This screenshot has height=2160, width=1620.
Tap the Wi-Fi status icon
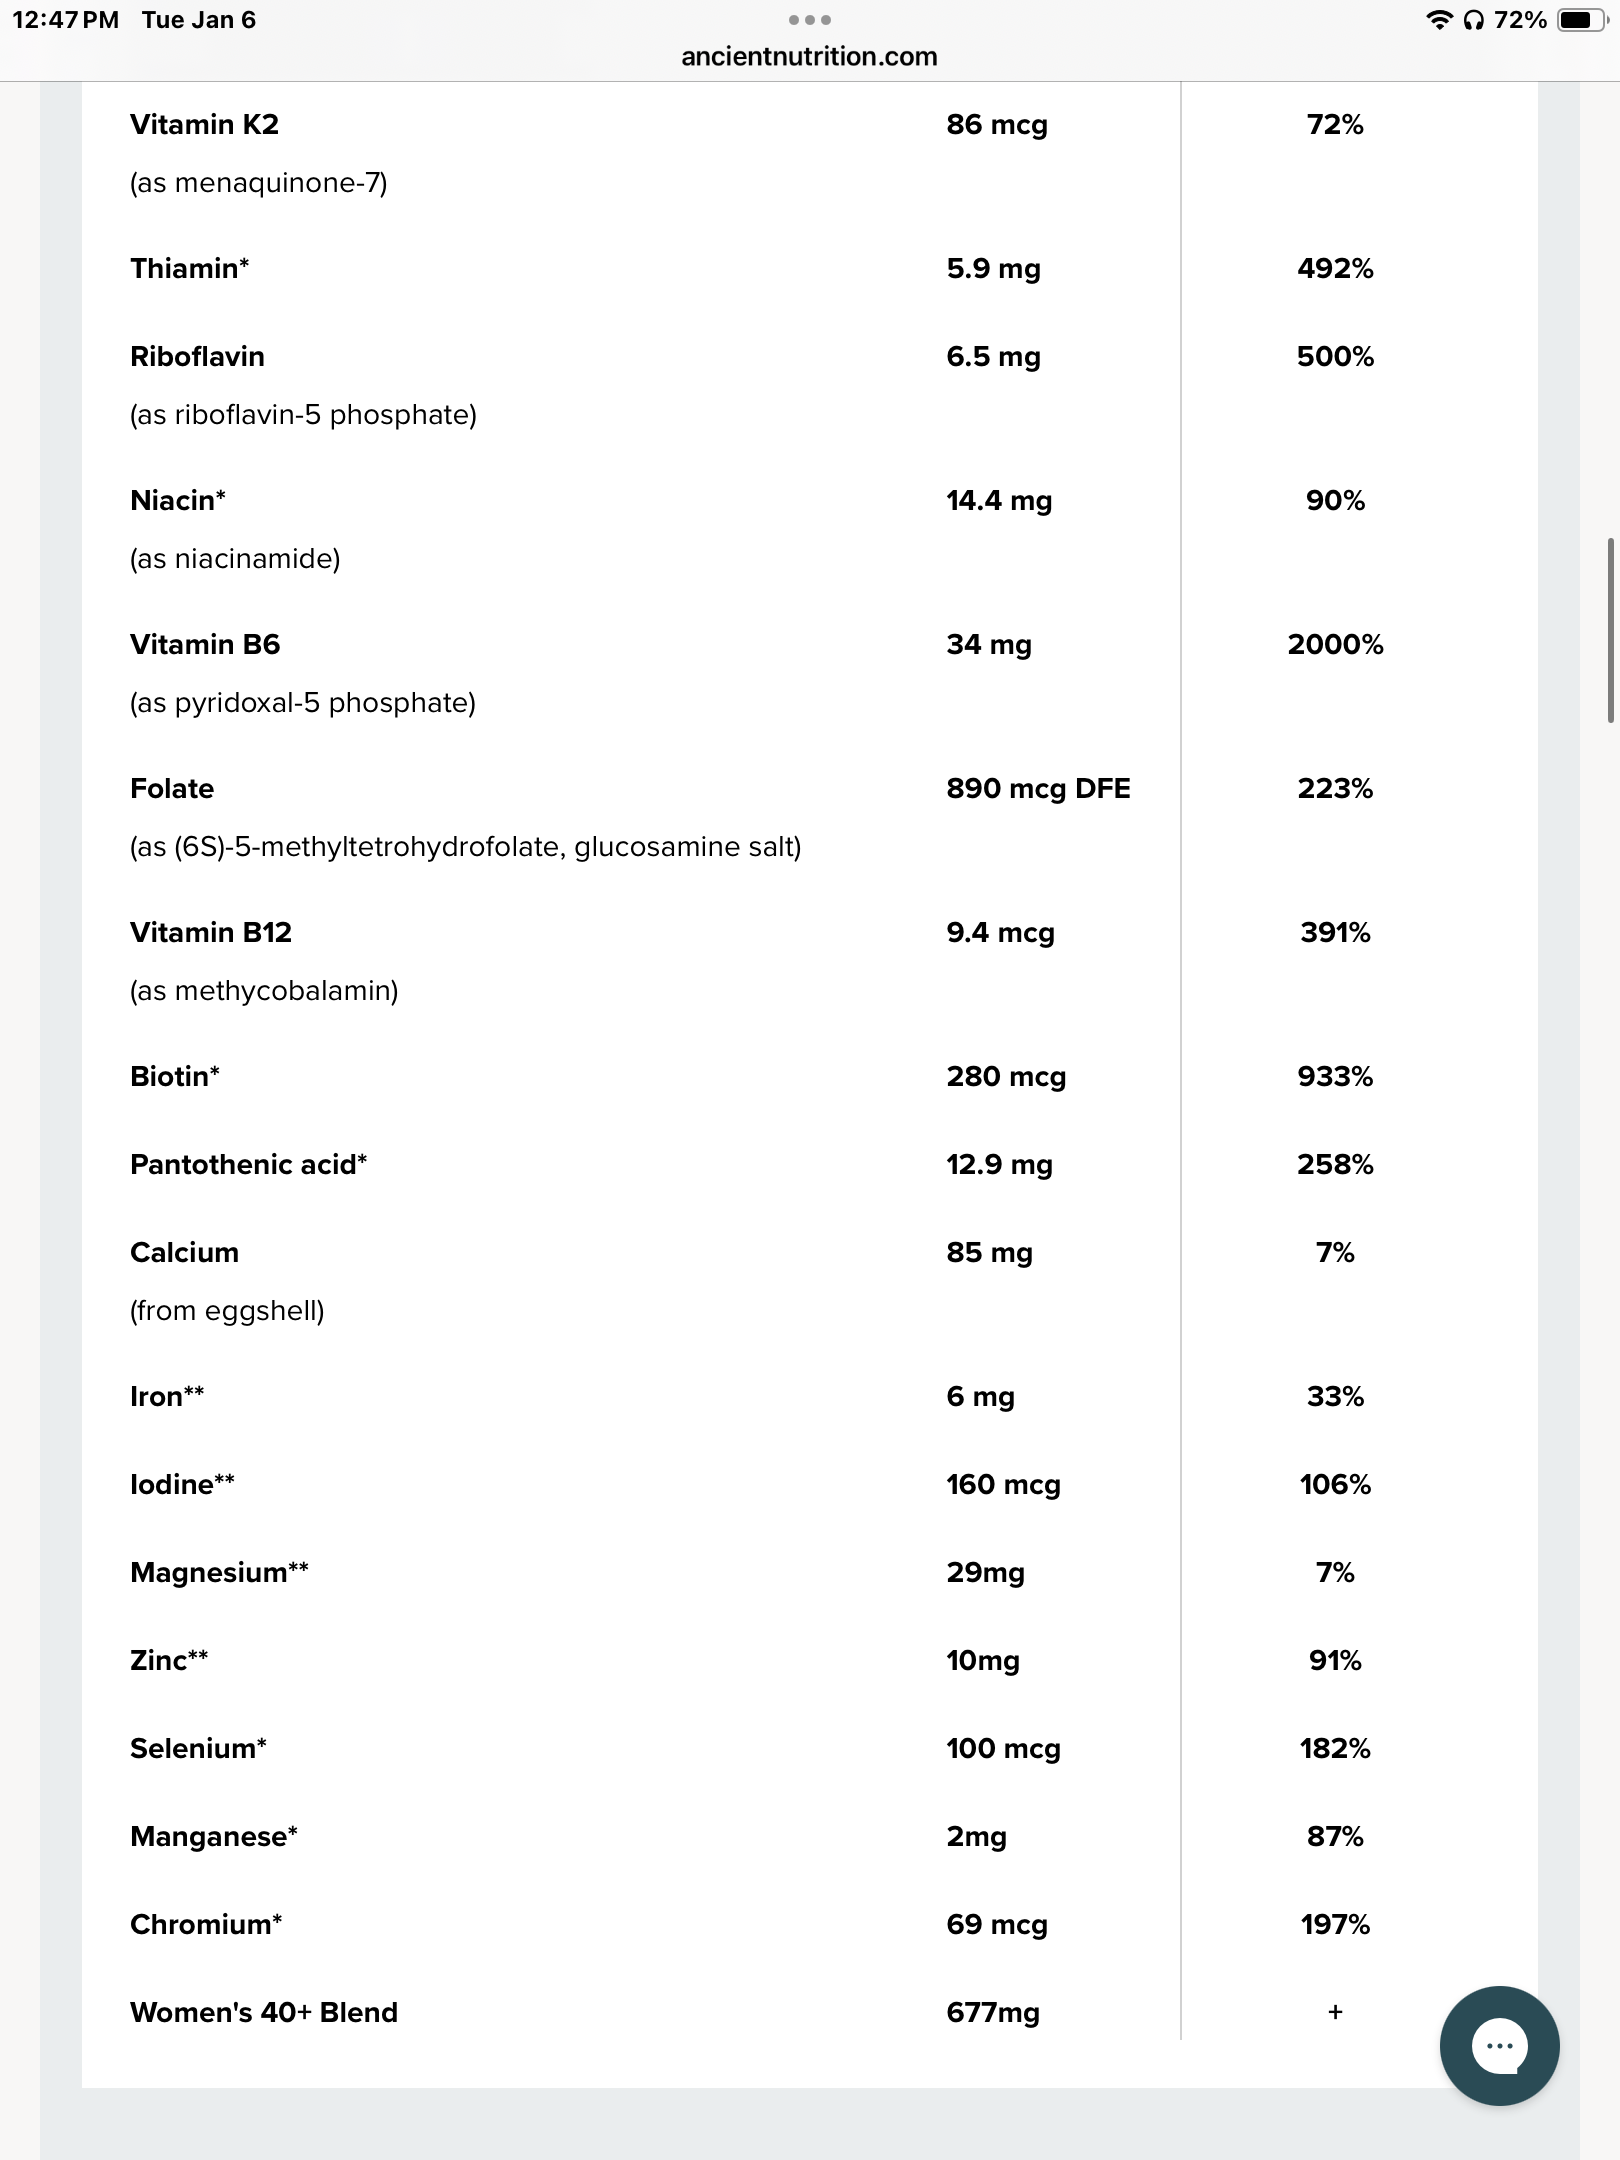point(1439,20)
